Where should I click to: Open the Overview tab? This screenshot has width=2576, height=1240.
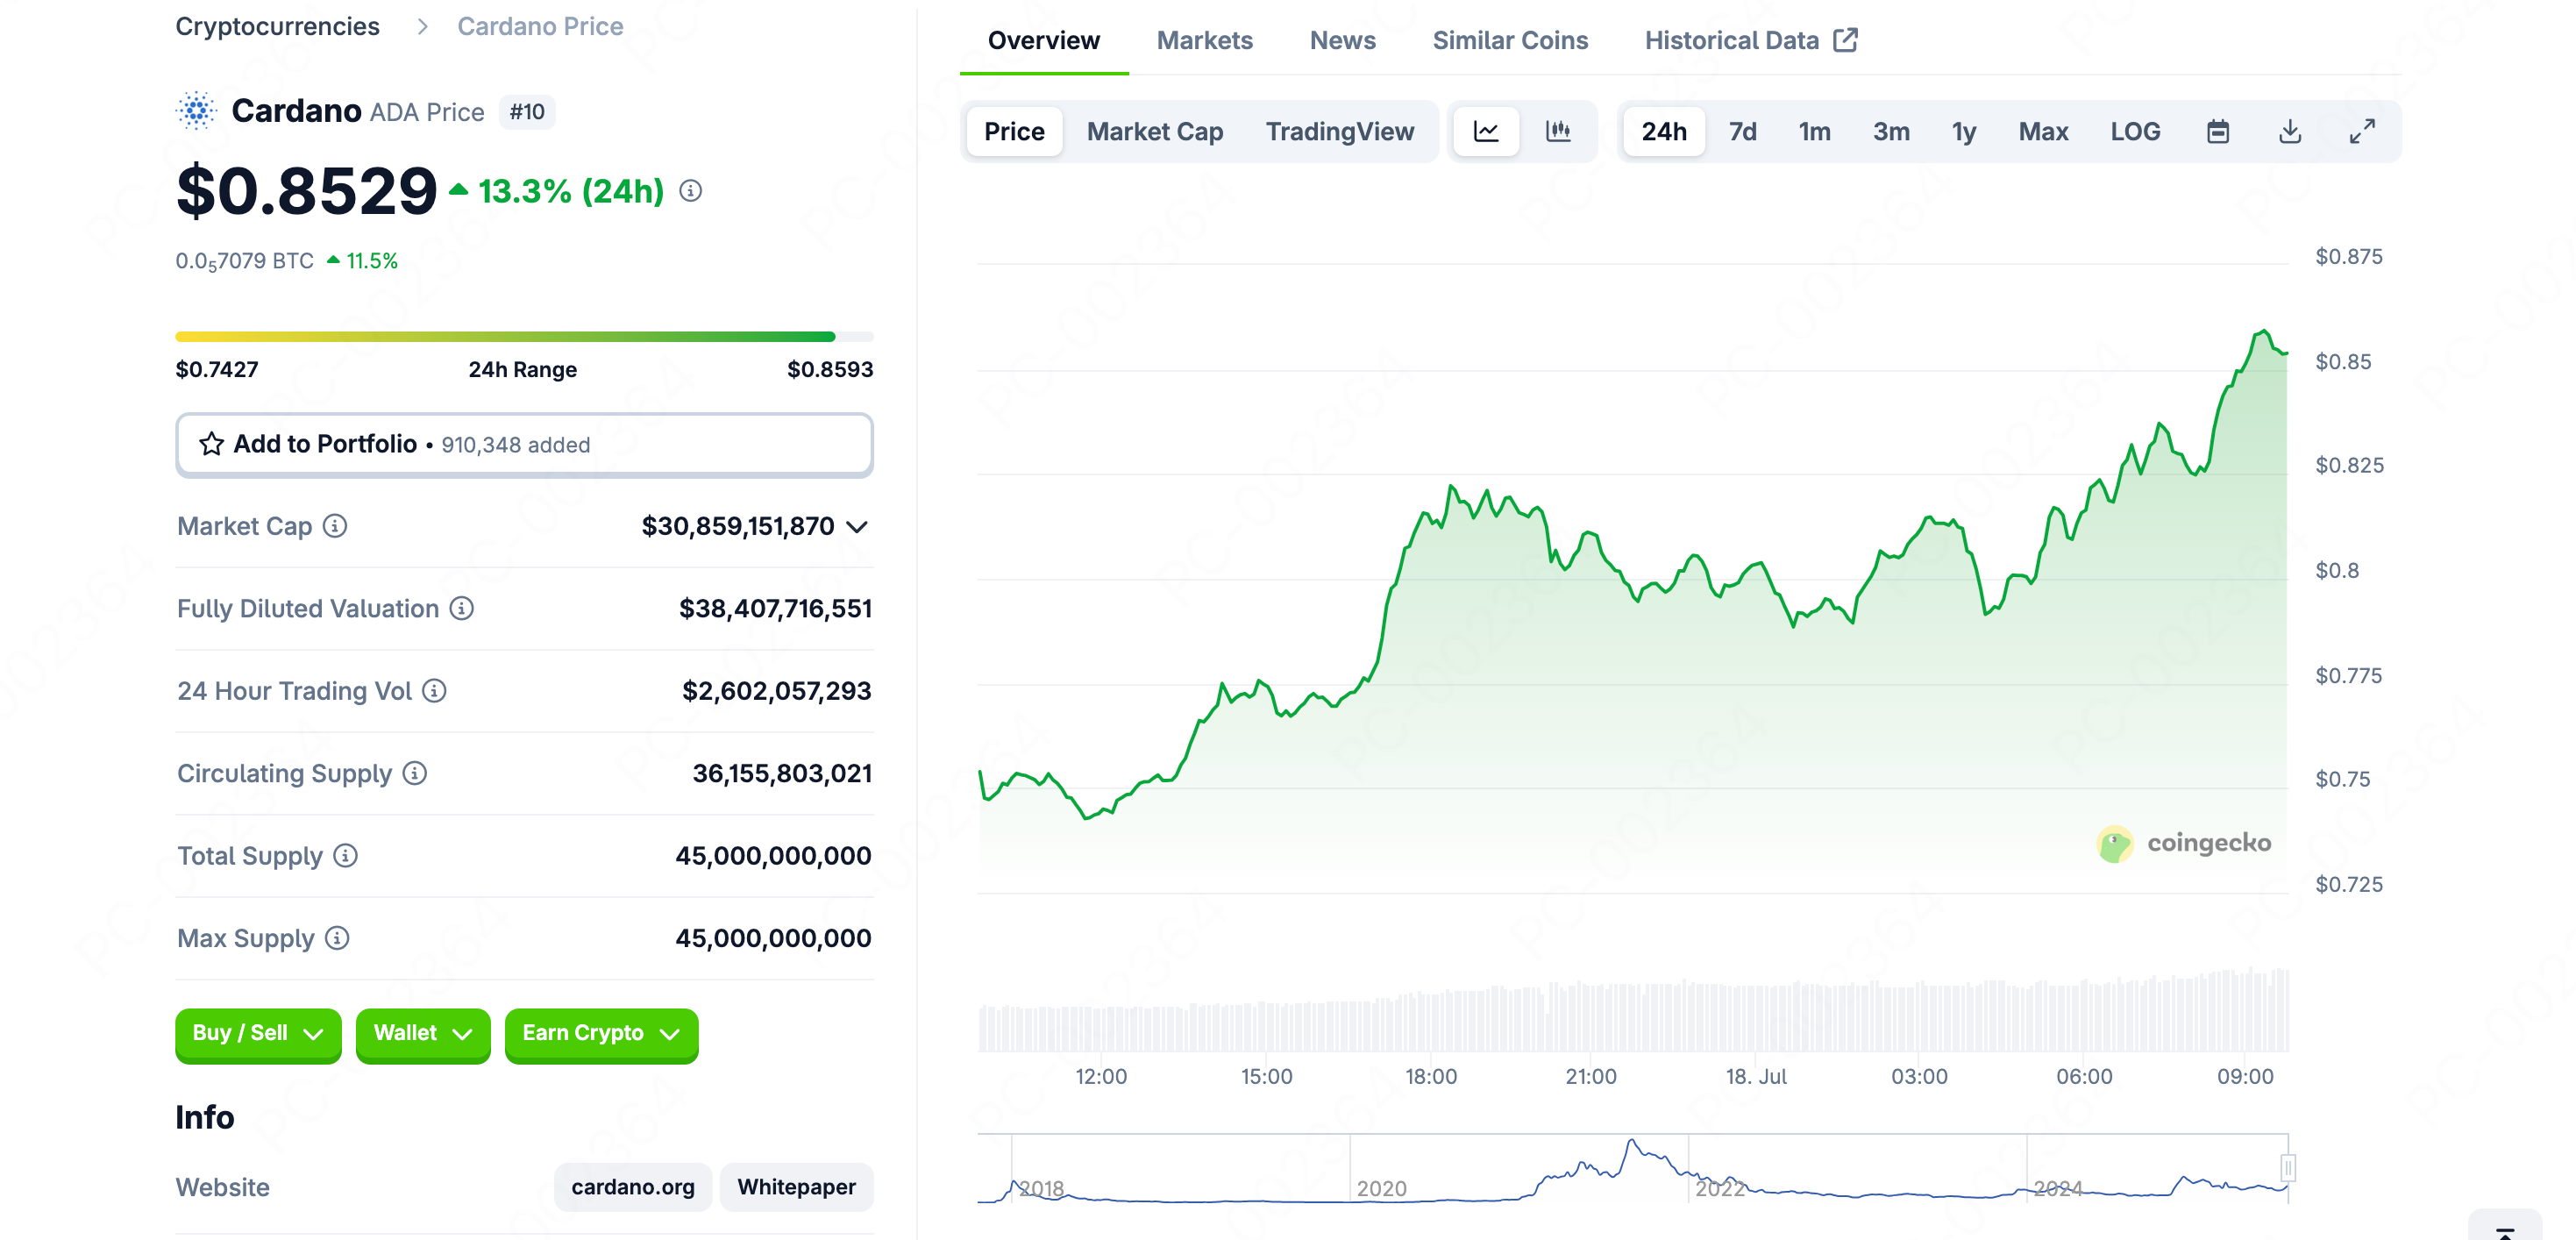tap(1044, 40)
